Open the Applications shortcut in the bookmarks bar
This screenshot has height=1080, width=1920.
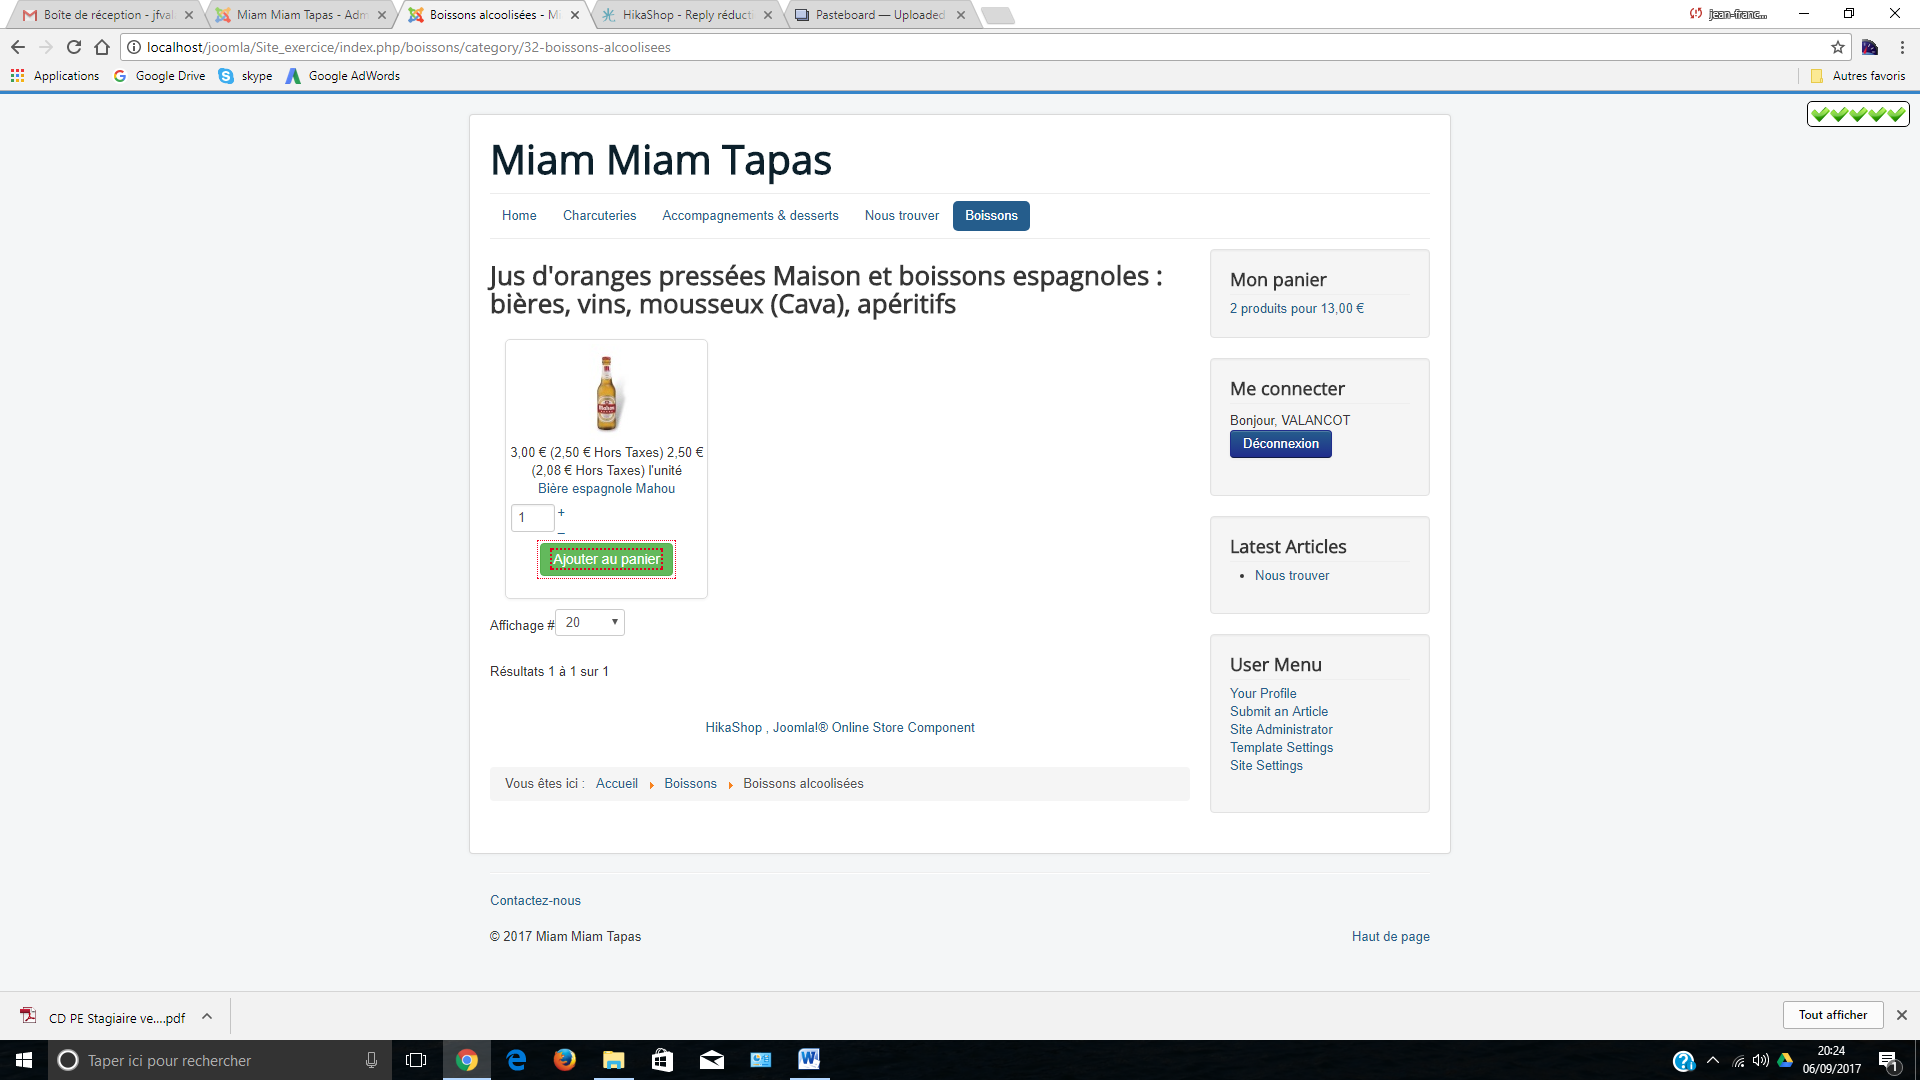click(x=55, y=76)
